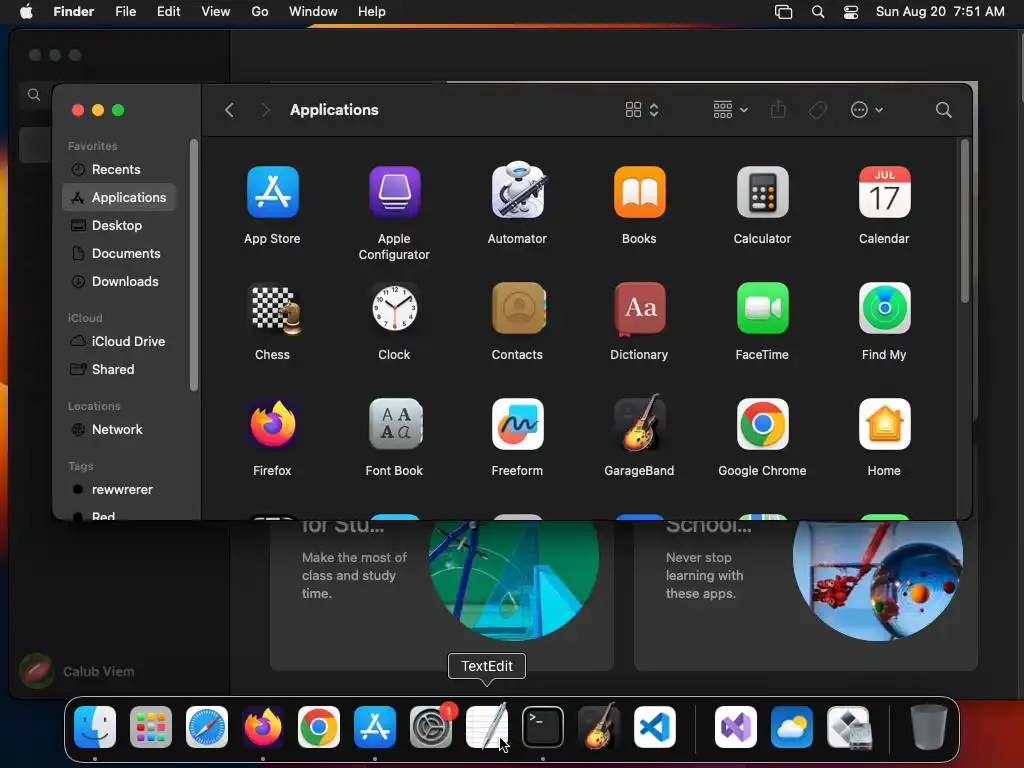Click the Finder icon in the Dock
The height and width of the screenshot is (768, 1024).
[95, 727]
